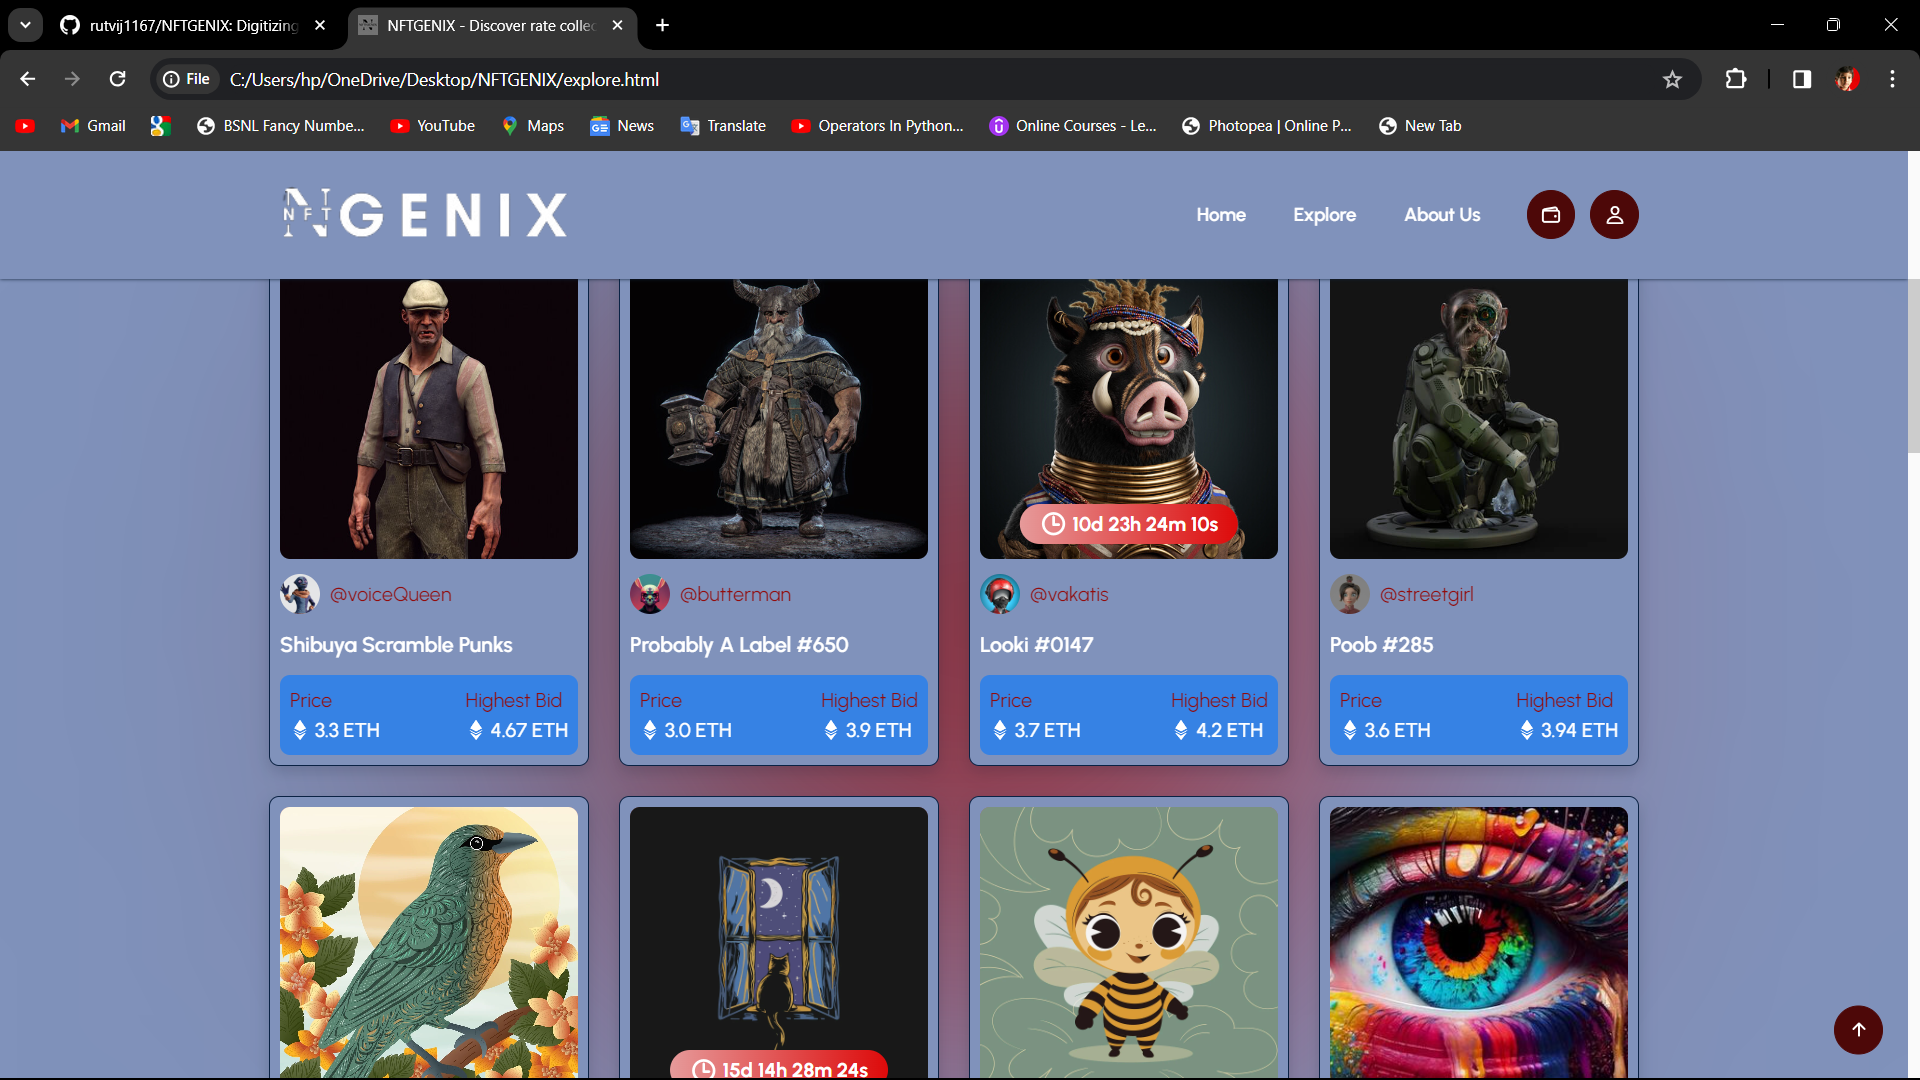Image resolution: width=1920 pixels, height=1080 pixels.
Task: Click the scroll-to-top arrow button
Action: point(1858,1030)
